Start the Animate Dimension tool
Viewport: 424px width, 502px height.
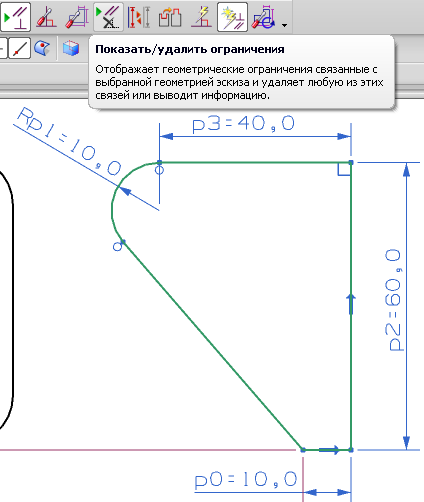[x=139, y=17]
